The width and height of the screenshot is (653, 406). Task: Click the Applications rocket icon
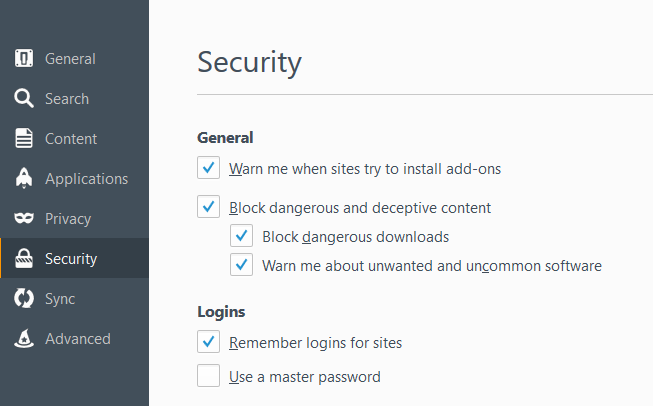pyautogui.click(x=24, y=179)
